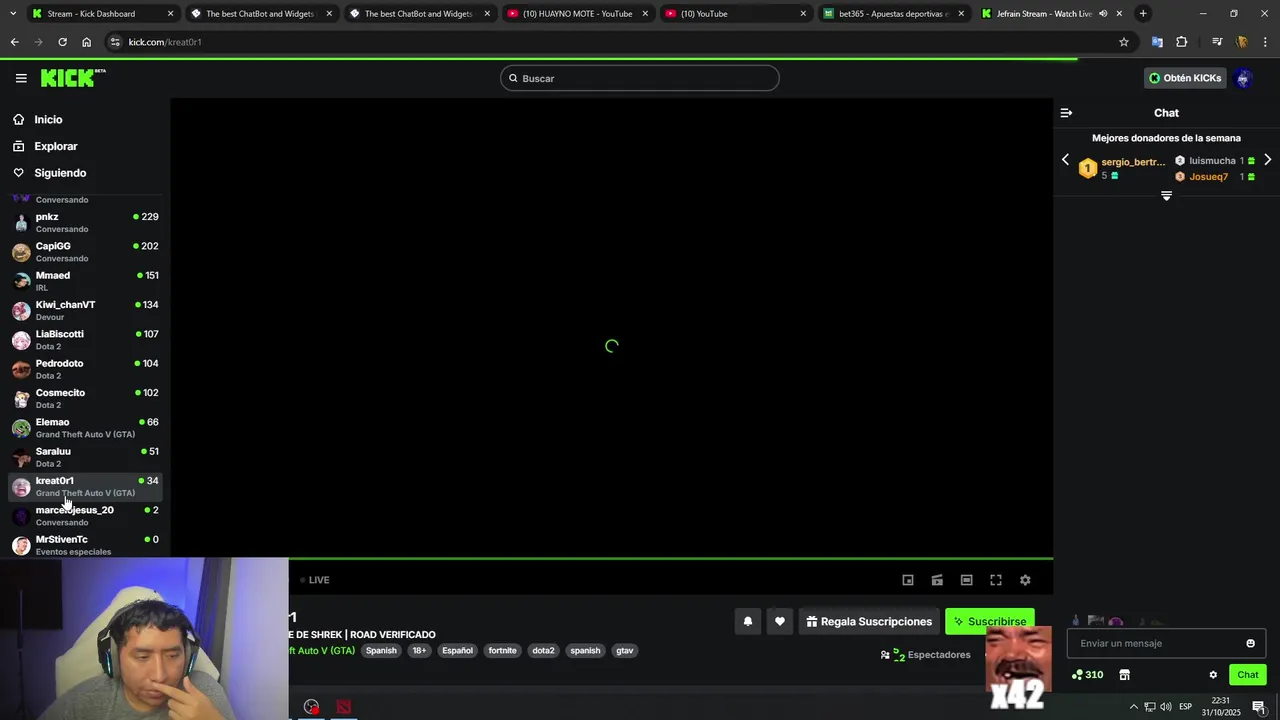Click the green Suscribirse button
Image resolution: width=1280 pixels, height=720 pixels.
(x=990, y=621)
